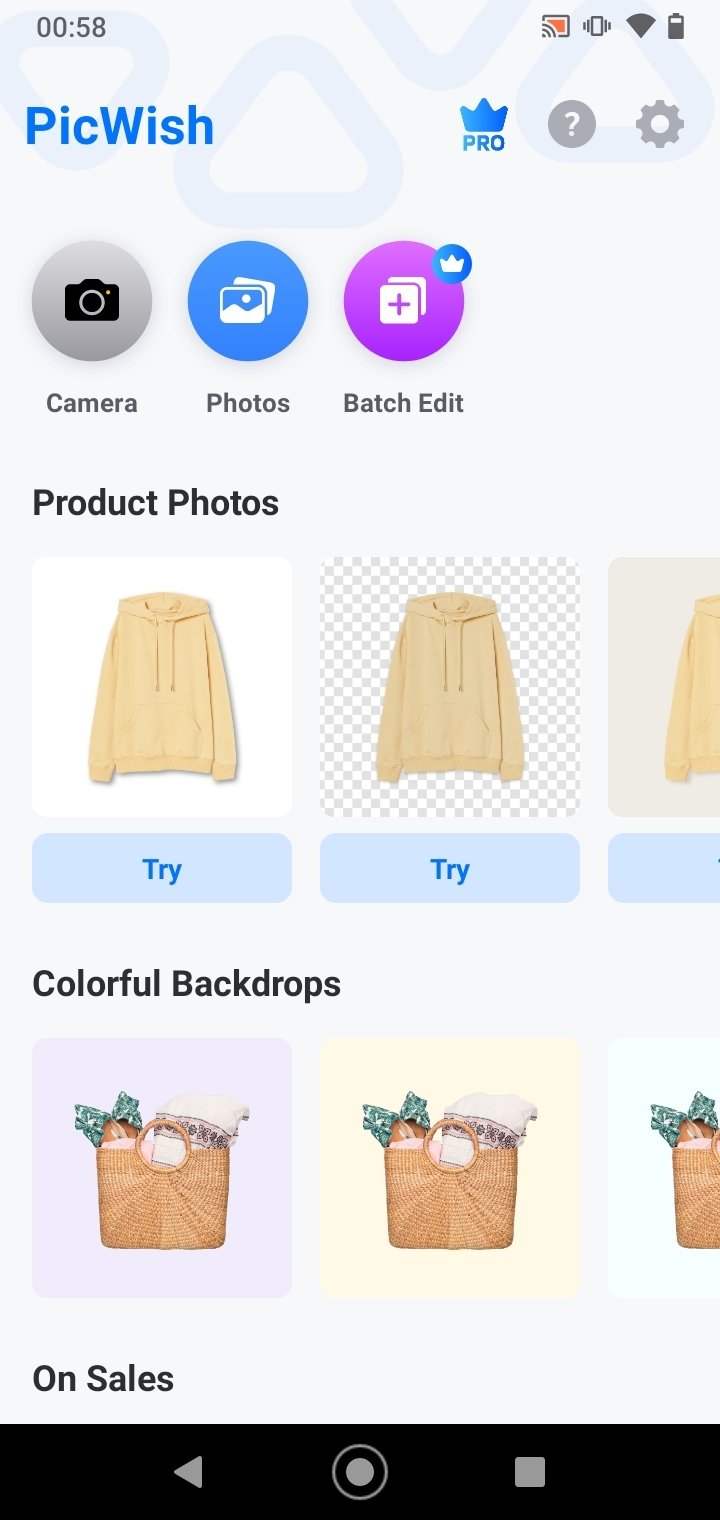Open recent apps square button
Screen dimensions: 720x1520
[530, 1472]
